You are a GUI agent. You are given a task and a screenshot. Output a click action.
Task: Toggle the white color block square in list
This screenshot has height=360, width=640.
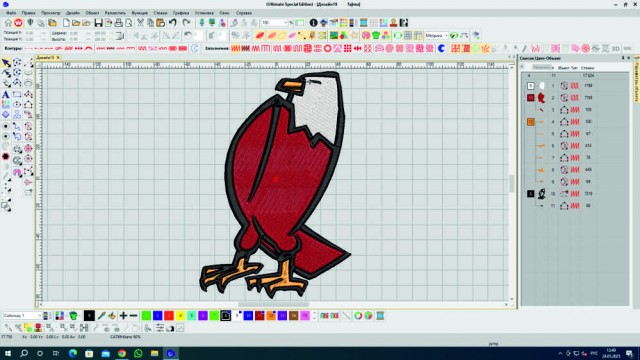(530, 86)
